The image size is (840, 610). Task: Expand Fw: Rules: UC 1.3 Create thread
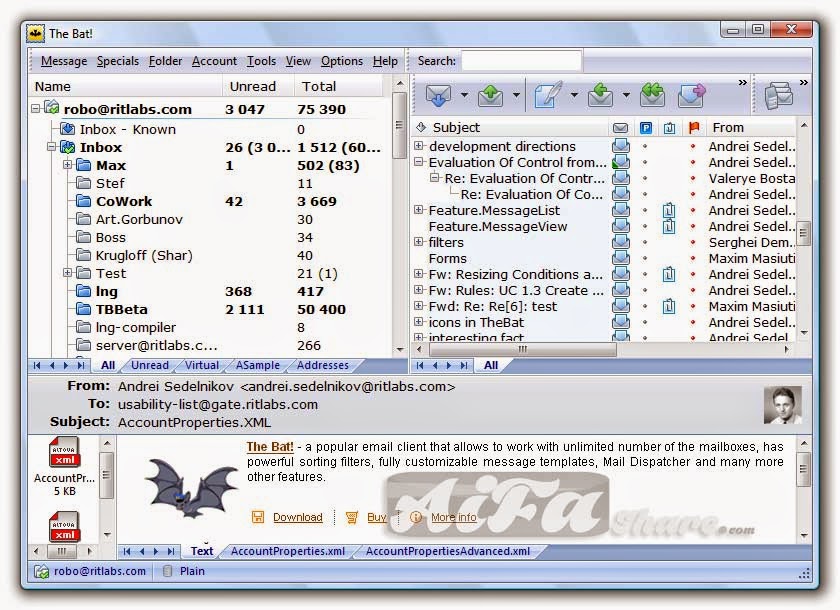[x=419, y=290]
